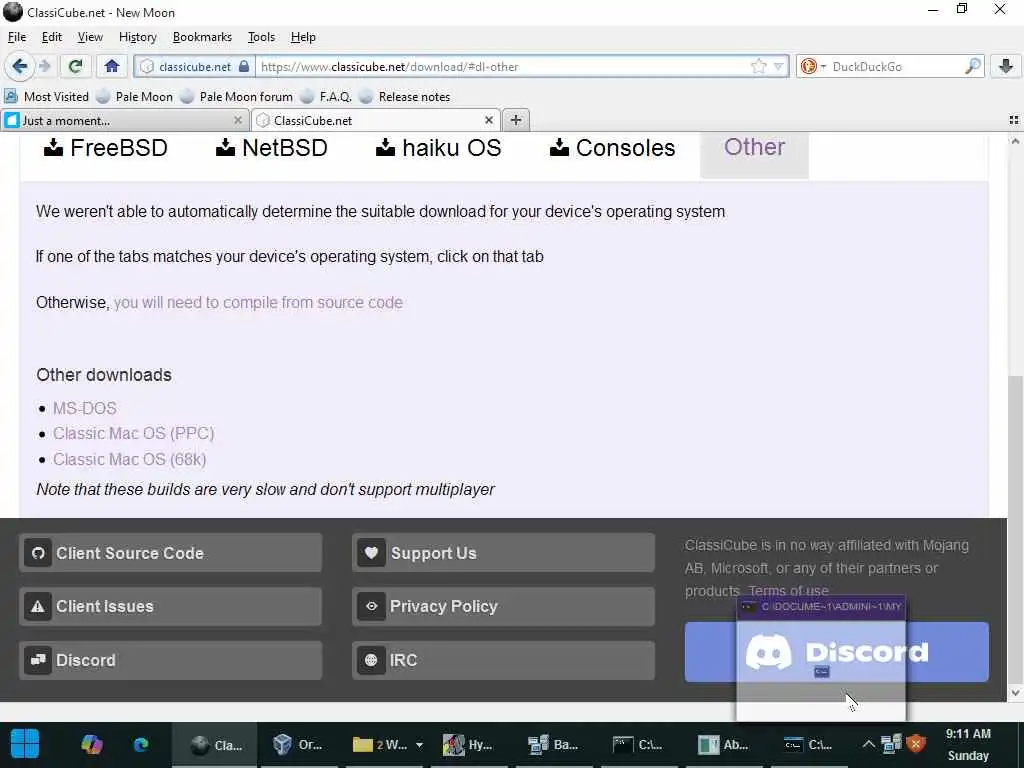Open the '2 W...' folder taskbar group
The height and width of the screenshot is (768, 1024).
(387, 744)
